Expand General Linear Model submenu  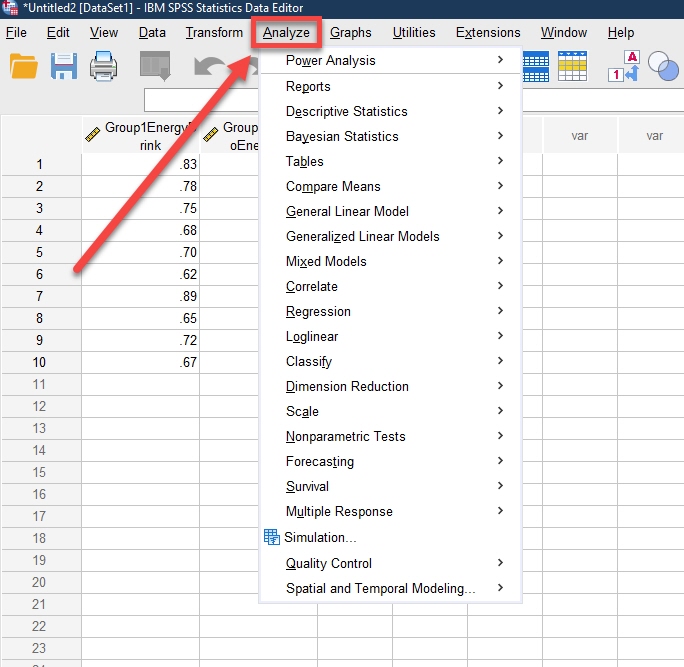390,211
